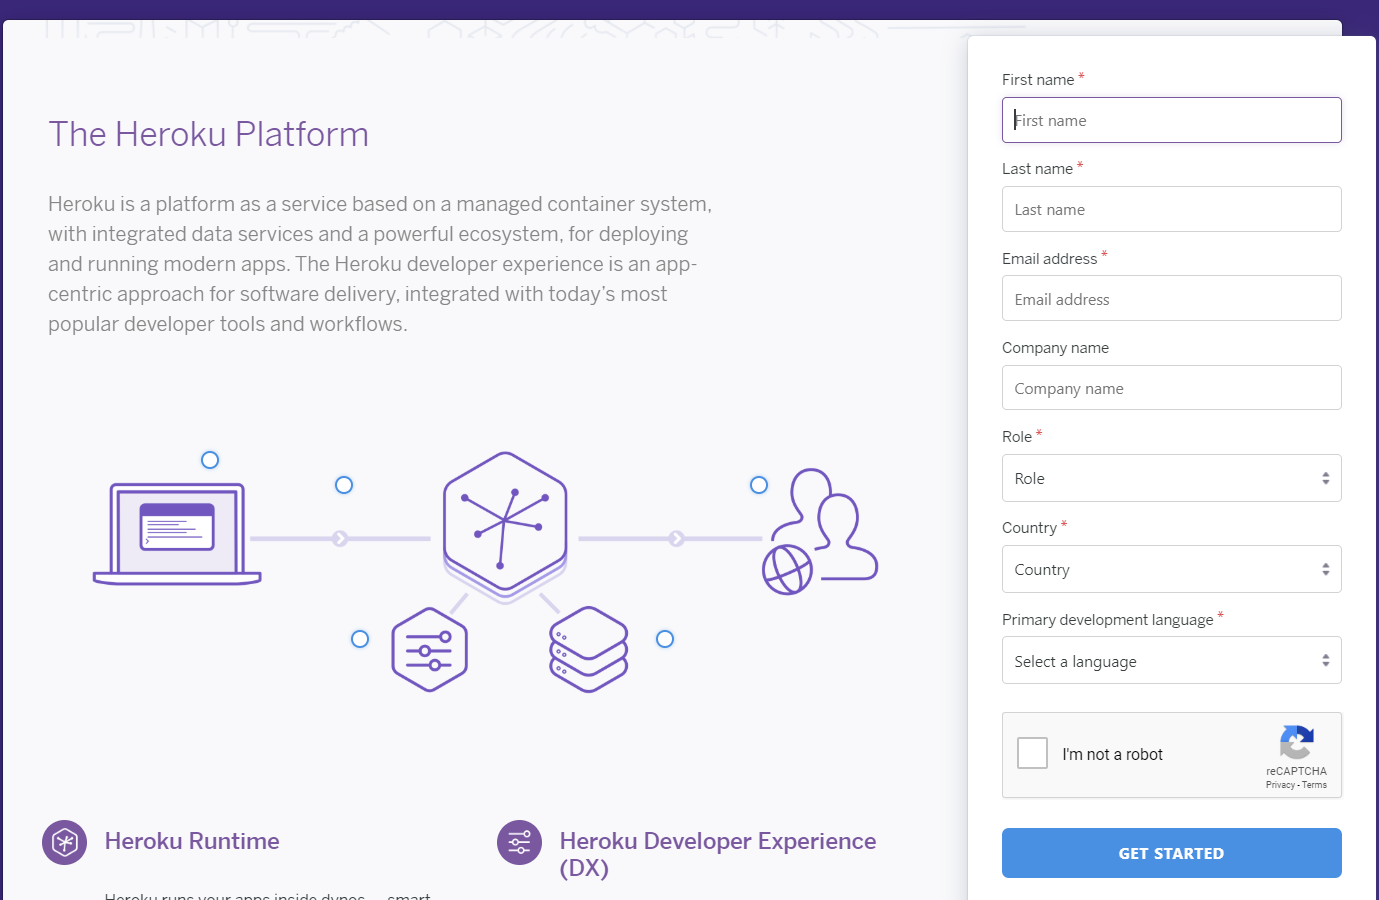Click the arrow connector between laptop and hexagon
Screen dimensions: 1379x900
point(340,539)
